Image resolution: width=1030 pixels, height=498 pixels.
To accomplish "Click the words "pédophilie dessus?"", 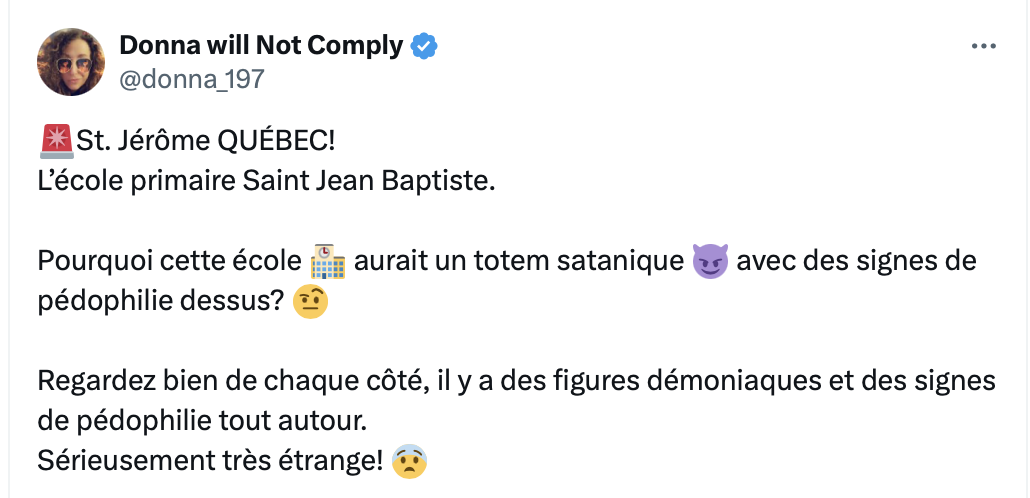I will coord(160,302).
